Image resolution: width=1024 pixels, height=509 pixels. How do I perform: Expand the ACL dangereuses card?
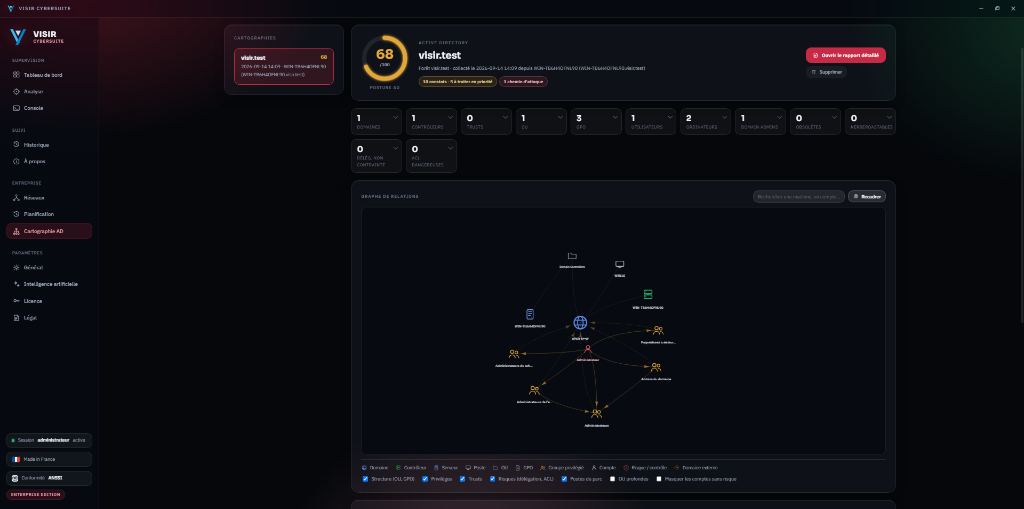431,156
